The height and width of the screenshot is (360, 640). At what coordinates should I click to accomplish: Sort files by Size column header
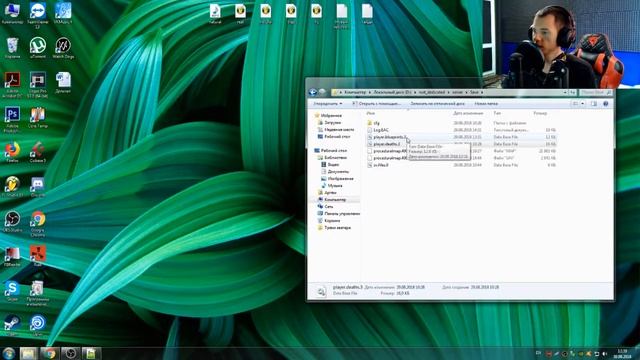coord(540,113)
